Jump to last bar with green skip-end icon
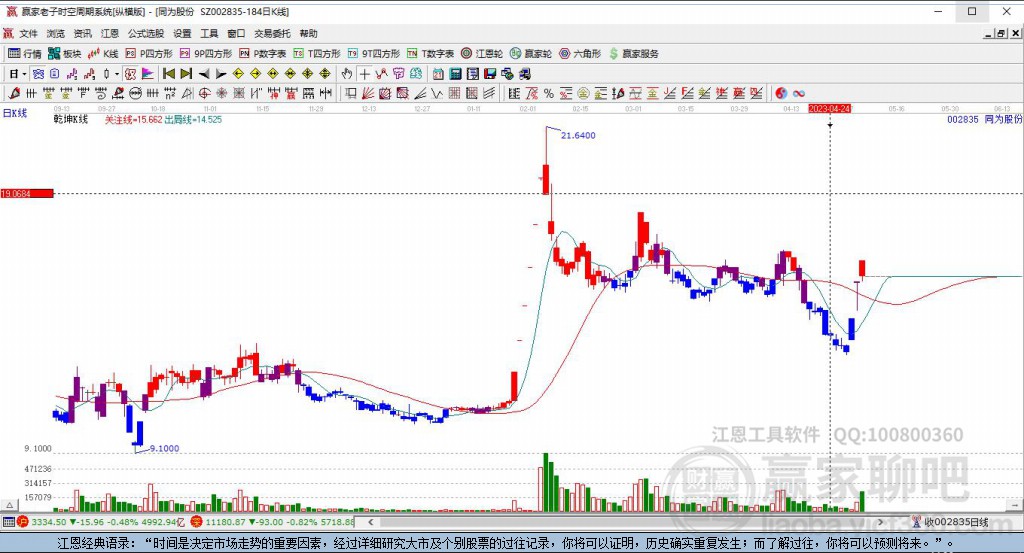This screenshot has height=553, width=1024. coord(186,74)
